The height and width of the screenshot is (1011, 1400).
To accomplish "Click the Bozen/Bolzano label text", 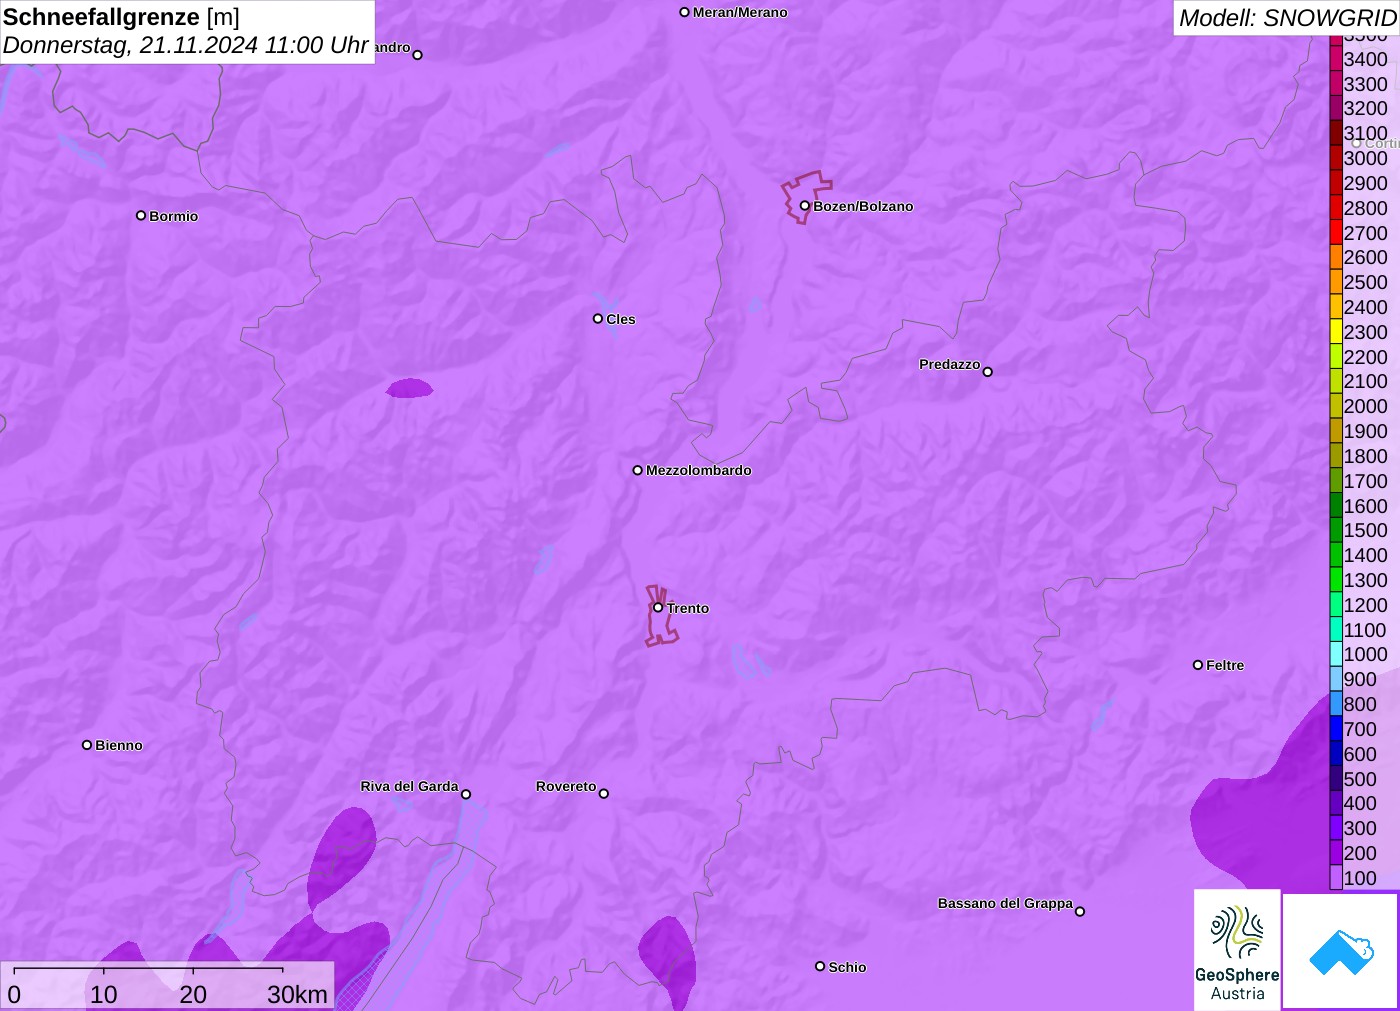I will [x=863, y=206].
